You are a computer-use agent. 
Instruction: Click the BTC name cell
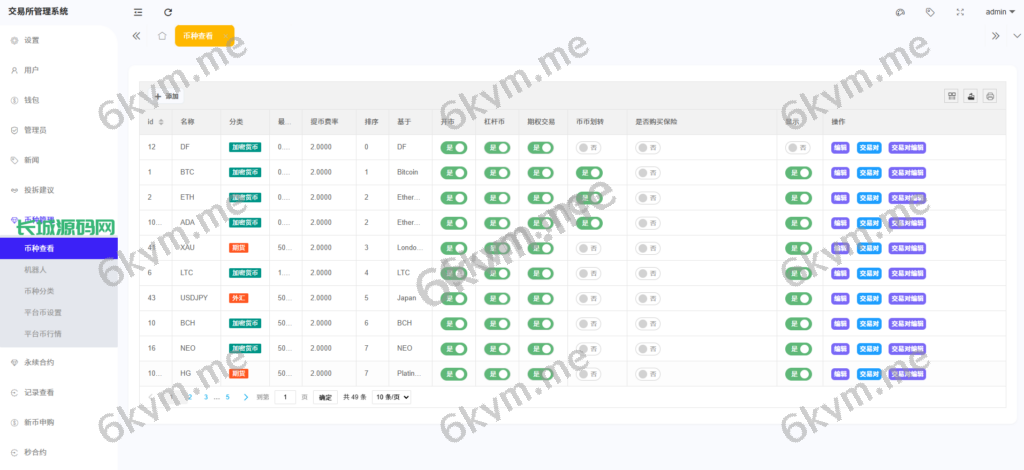point(187,172)
